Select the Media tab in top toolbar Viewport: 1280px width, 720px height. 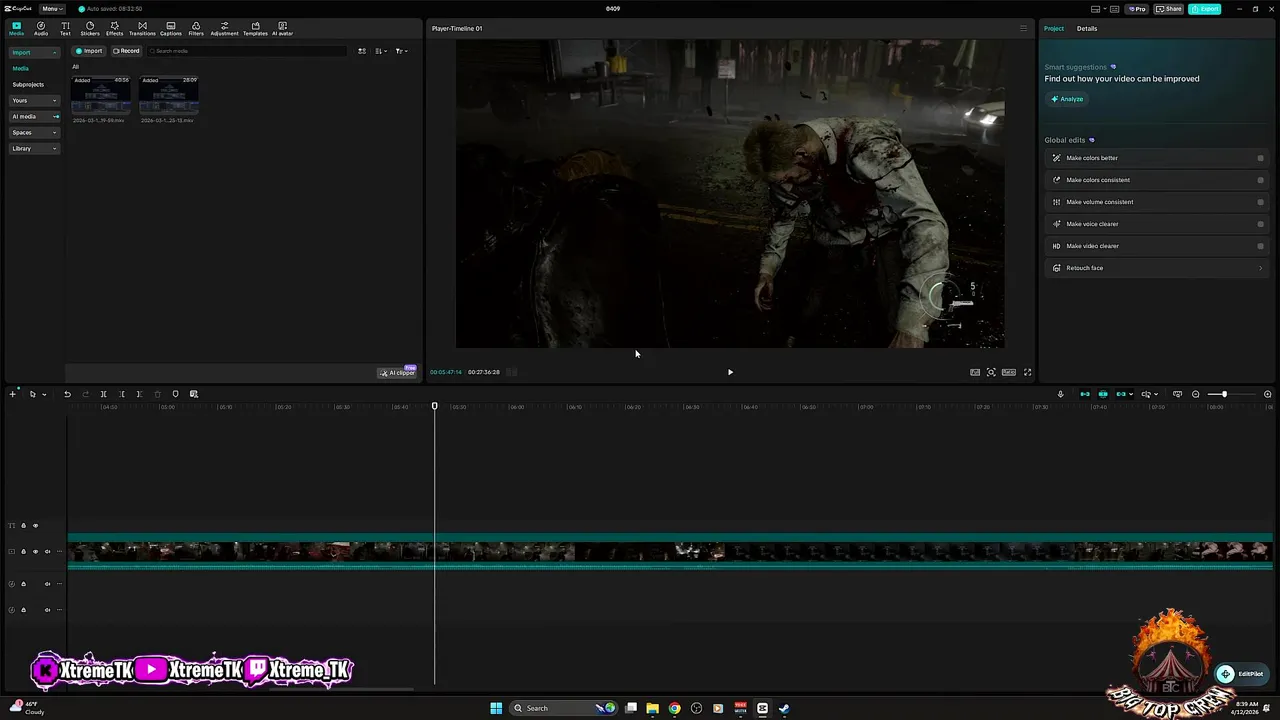point(16,28)
